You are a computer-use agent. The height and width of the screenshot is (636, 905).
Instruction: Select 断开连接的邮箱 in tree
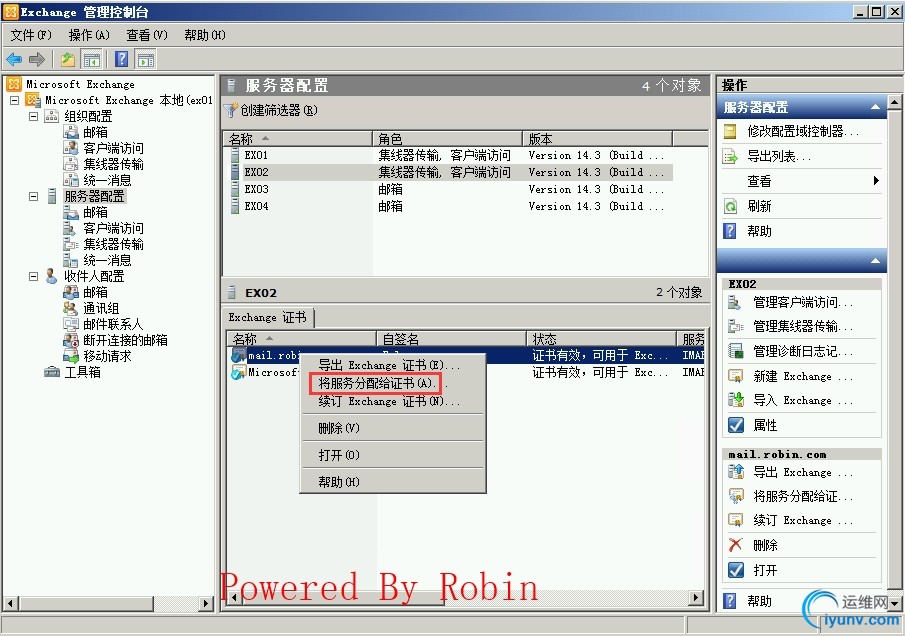tap(125, 341)
